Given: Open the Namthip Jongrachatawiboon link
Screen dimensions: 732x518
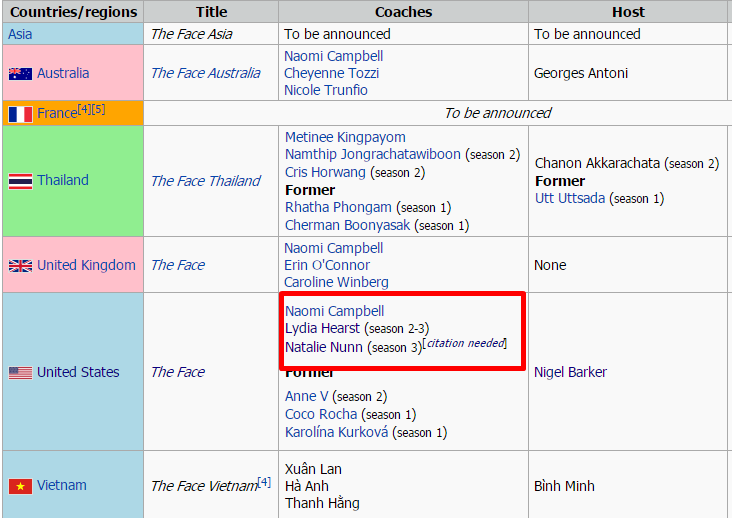Looking at the screenshot, I should 373,154.
